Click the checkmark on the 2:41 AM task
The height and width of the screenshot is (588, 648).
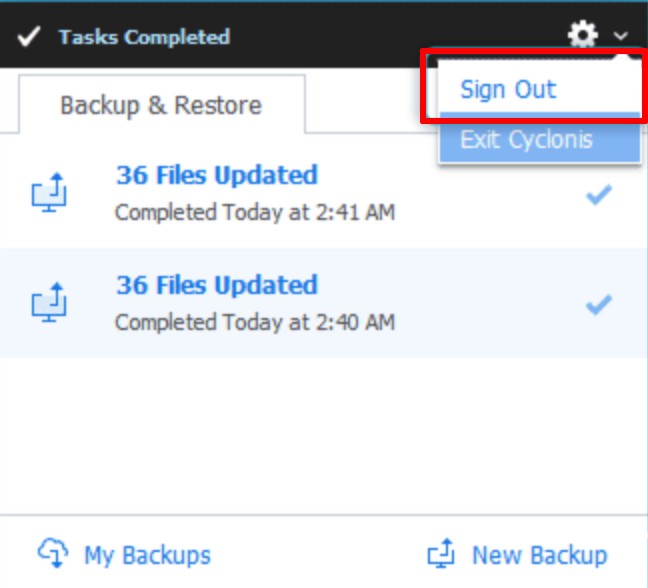click(599, 195)
